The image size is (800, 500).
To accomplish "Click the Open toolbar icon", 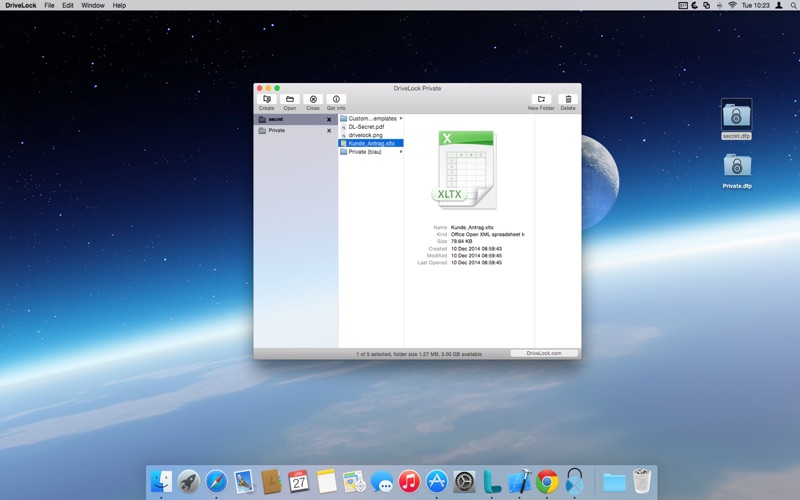I will point(290,99).
